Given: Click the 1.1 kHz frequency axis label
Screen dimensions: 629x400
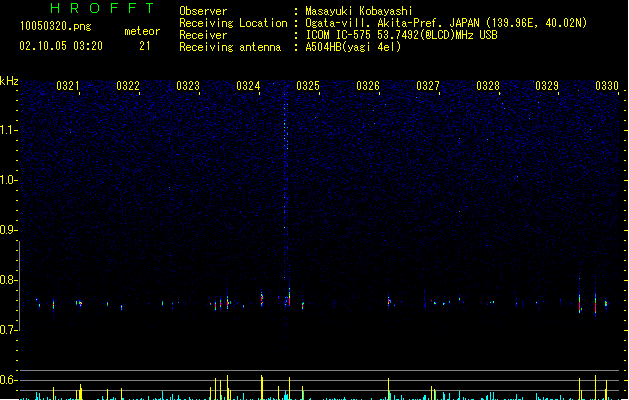Looking at the screenshot, I should tap(8, 130).
